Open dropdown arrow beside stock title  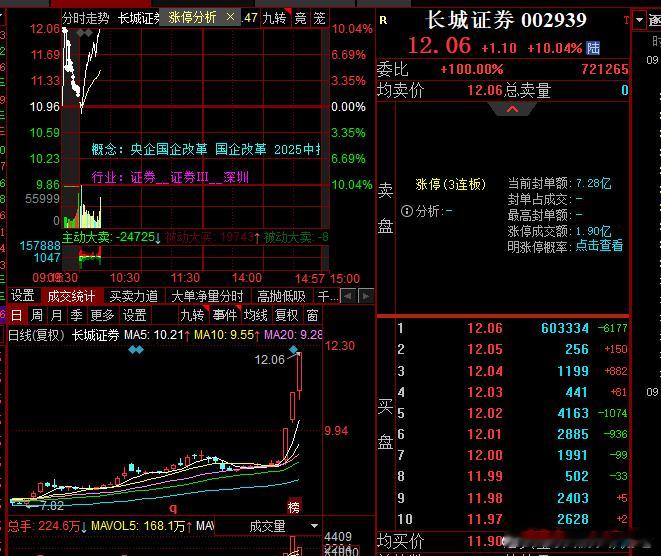click(x=639, y=20)
